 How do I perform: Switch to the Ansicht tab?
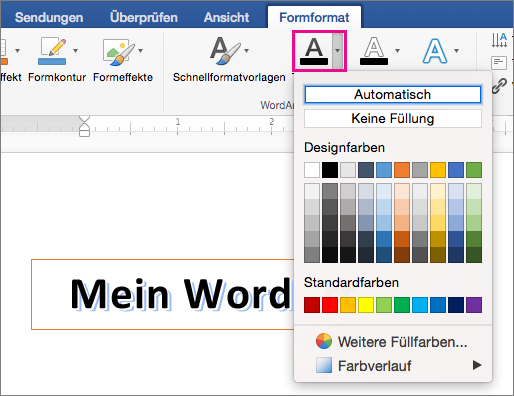(227, 17)
